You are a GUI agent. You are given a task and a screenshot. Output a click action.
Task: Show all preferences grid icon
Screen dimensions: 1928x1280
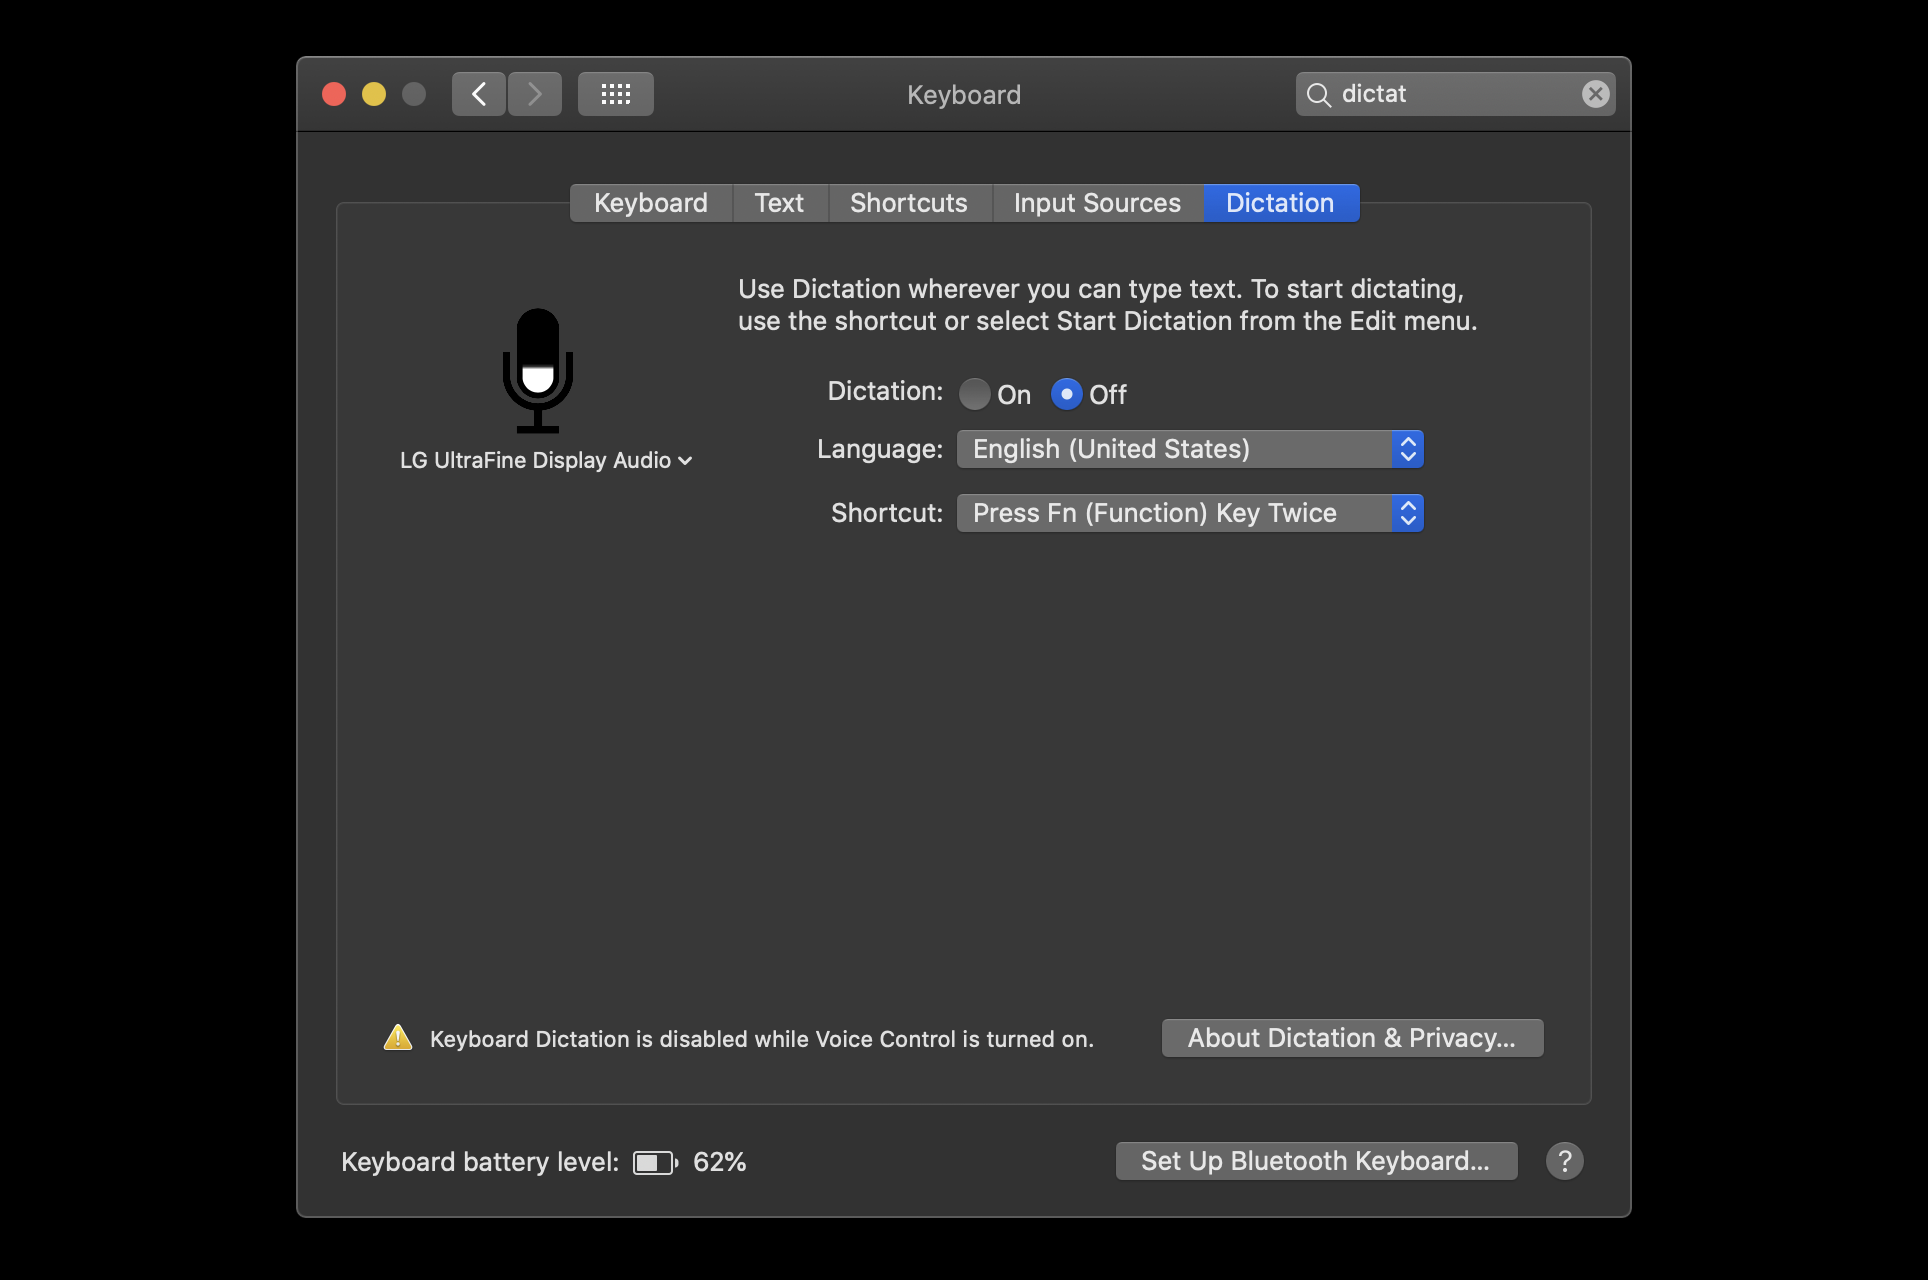[615, 94]
